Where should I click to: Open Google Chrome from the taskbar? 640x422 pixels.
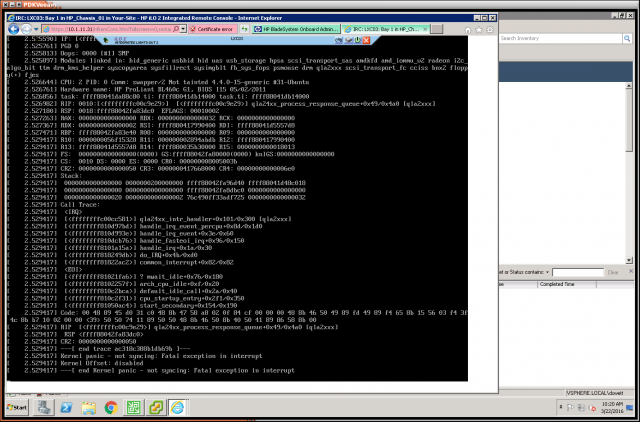tap(109, 408)
